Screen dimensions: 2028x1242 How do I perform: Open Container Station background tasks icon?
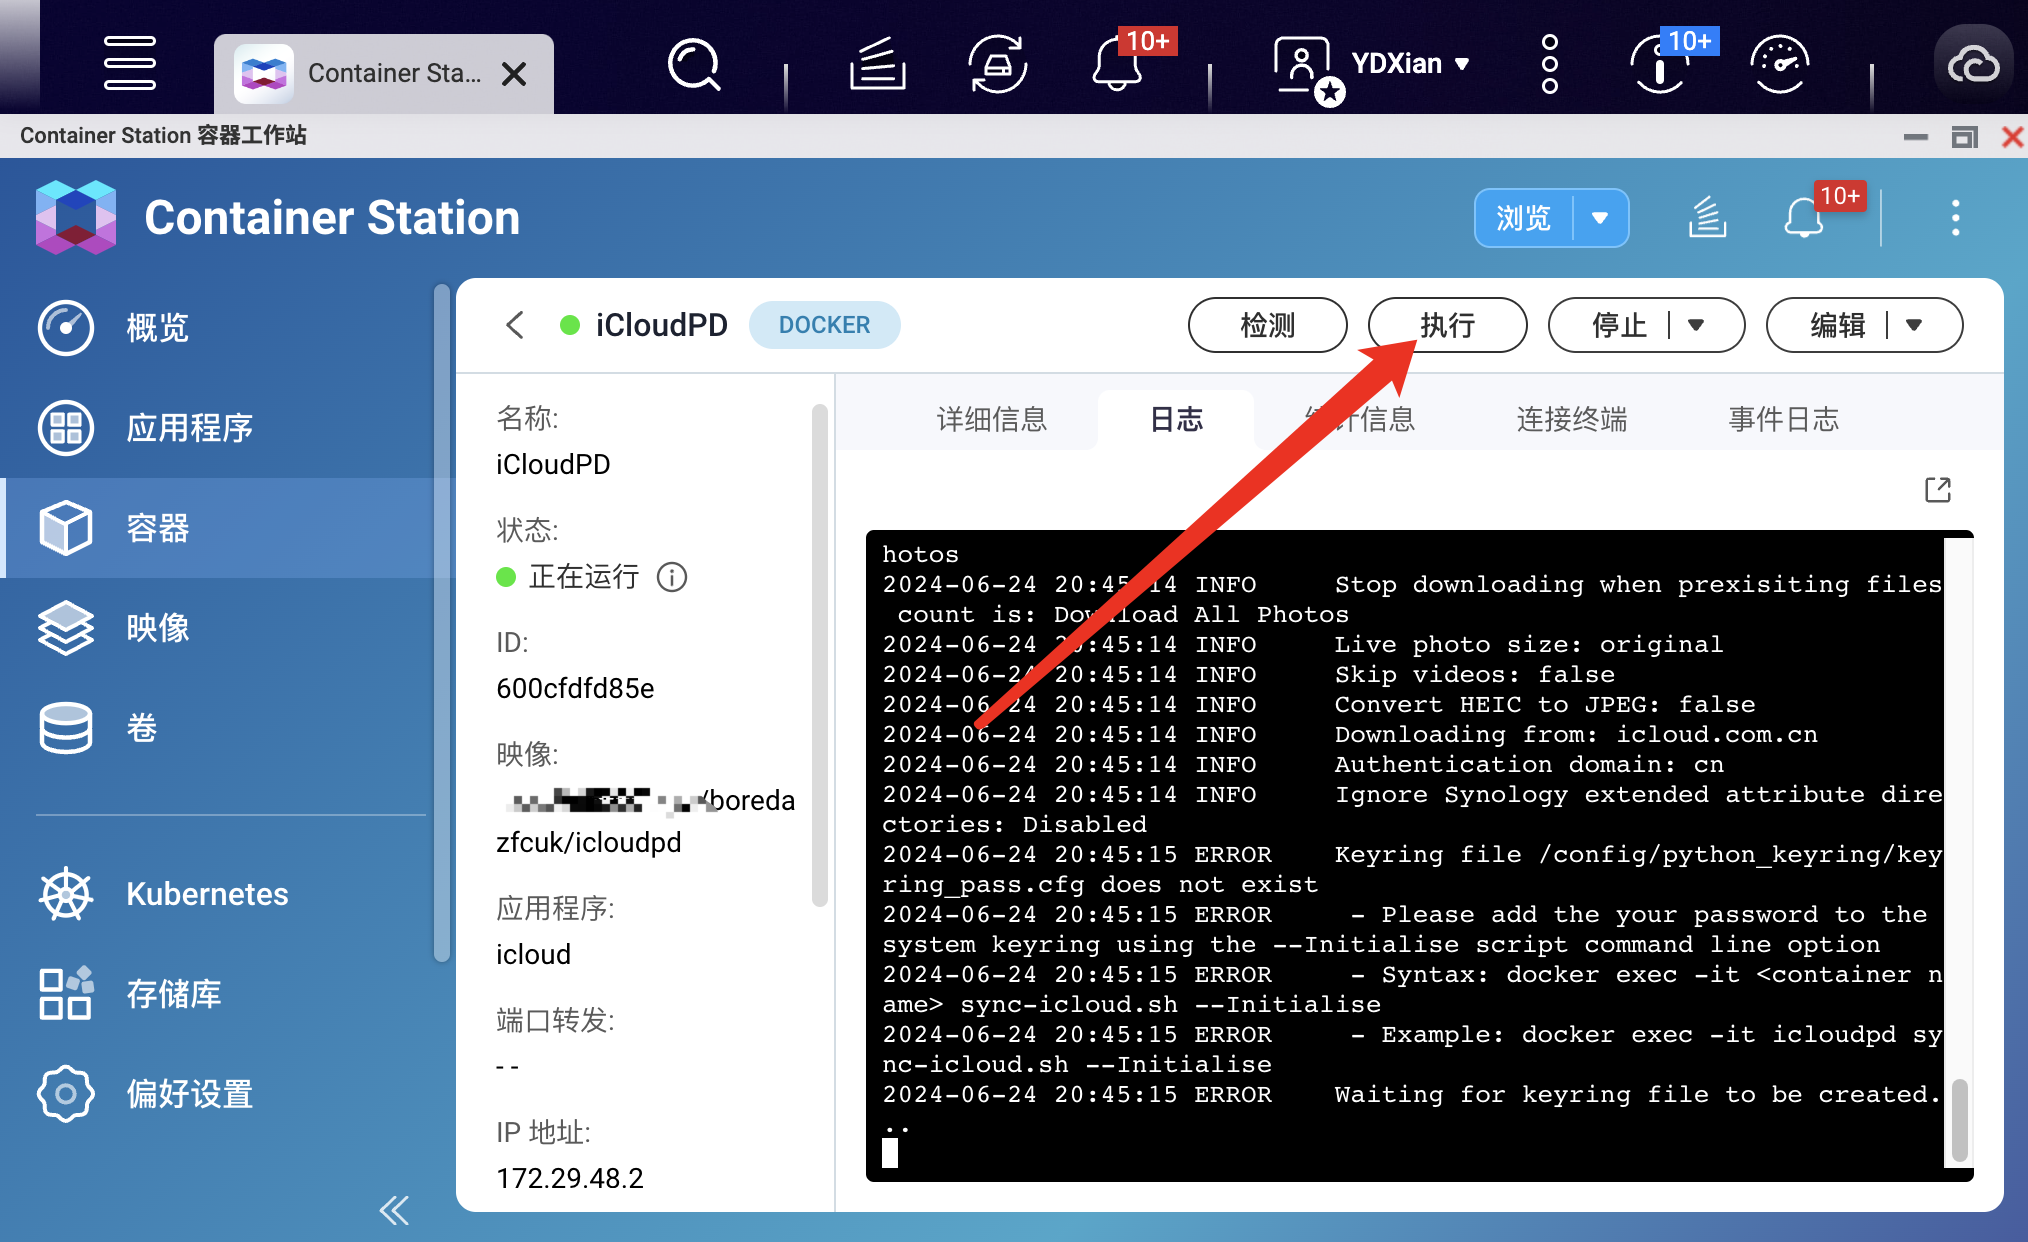tap(1707, 217)
